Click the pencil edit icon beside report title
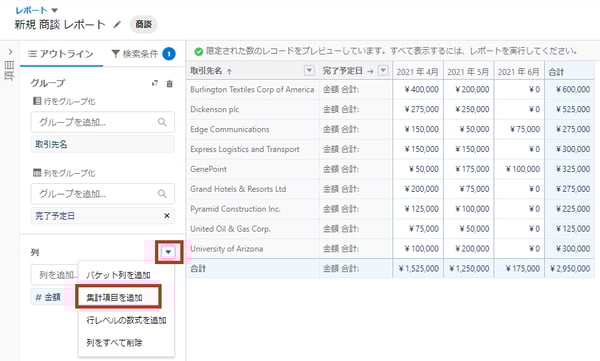 click(x=117, y=25)
